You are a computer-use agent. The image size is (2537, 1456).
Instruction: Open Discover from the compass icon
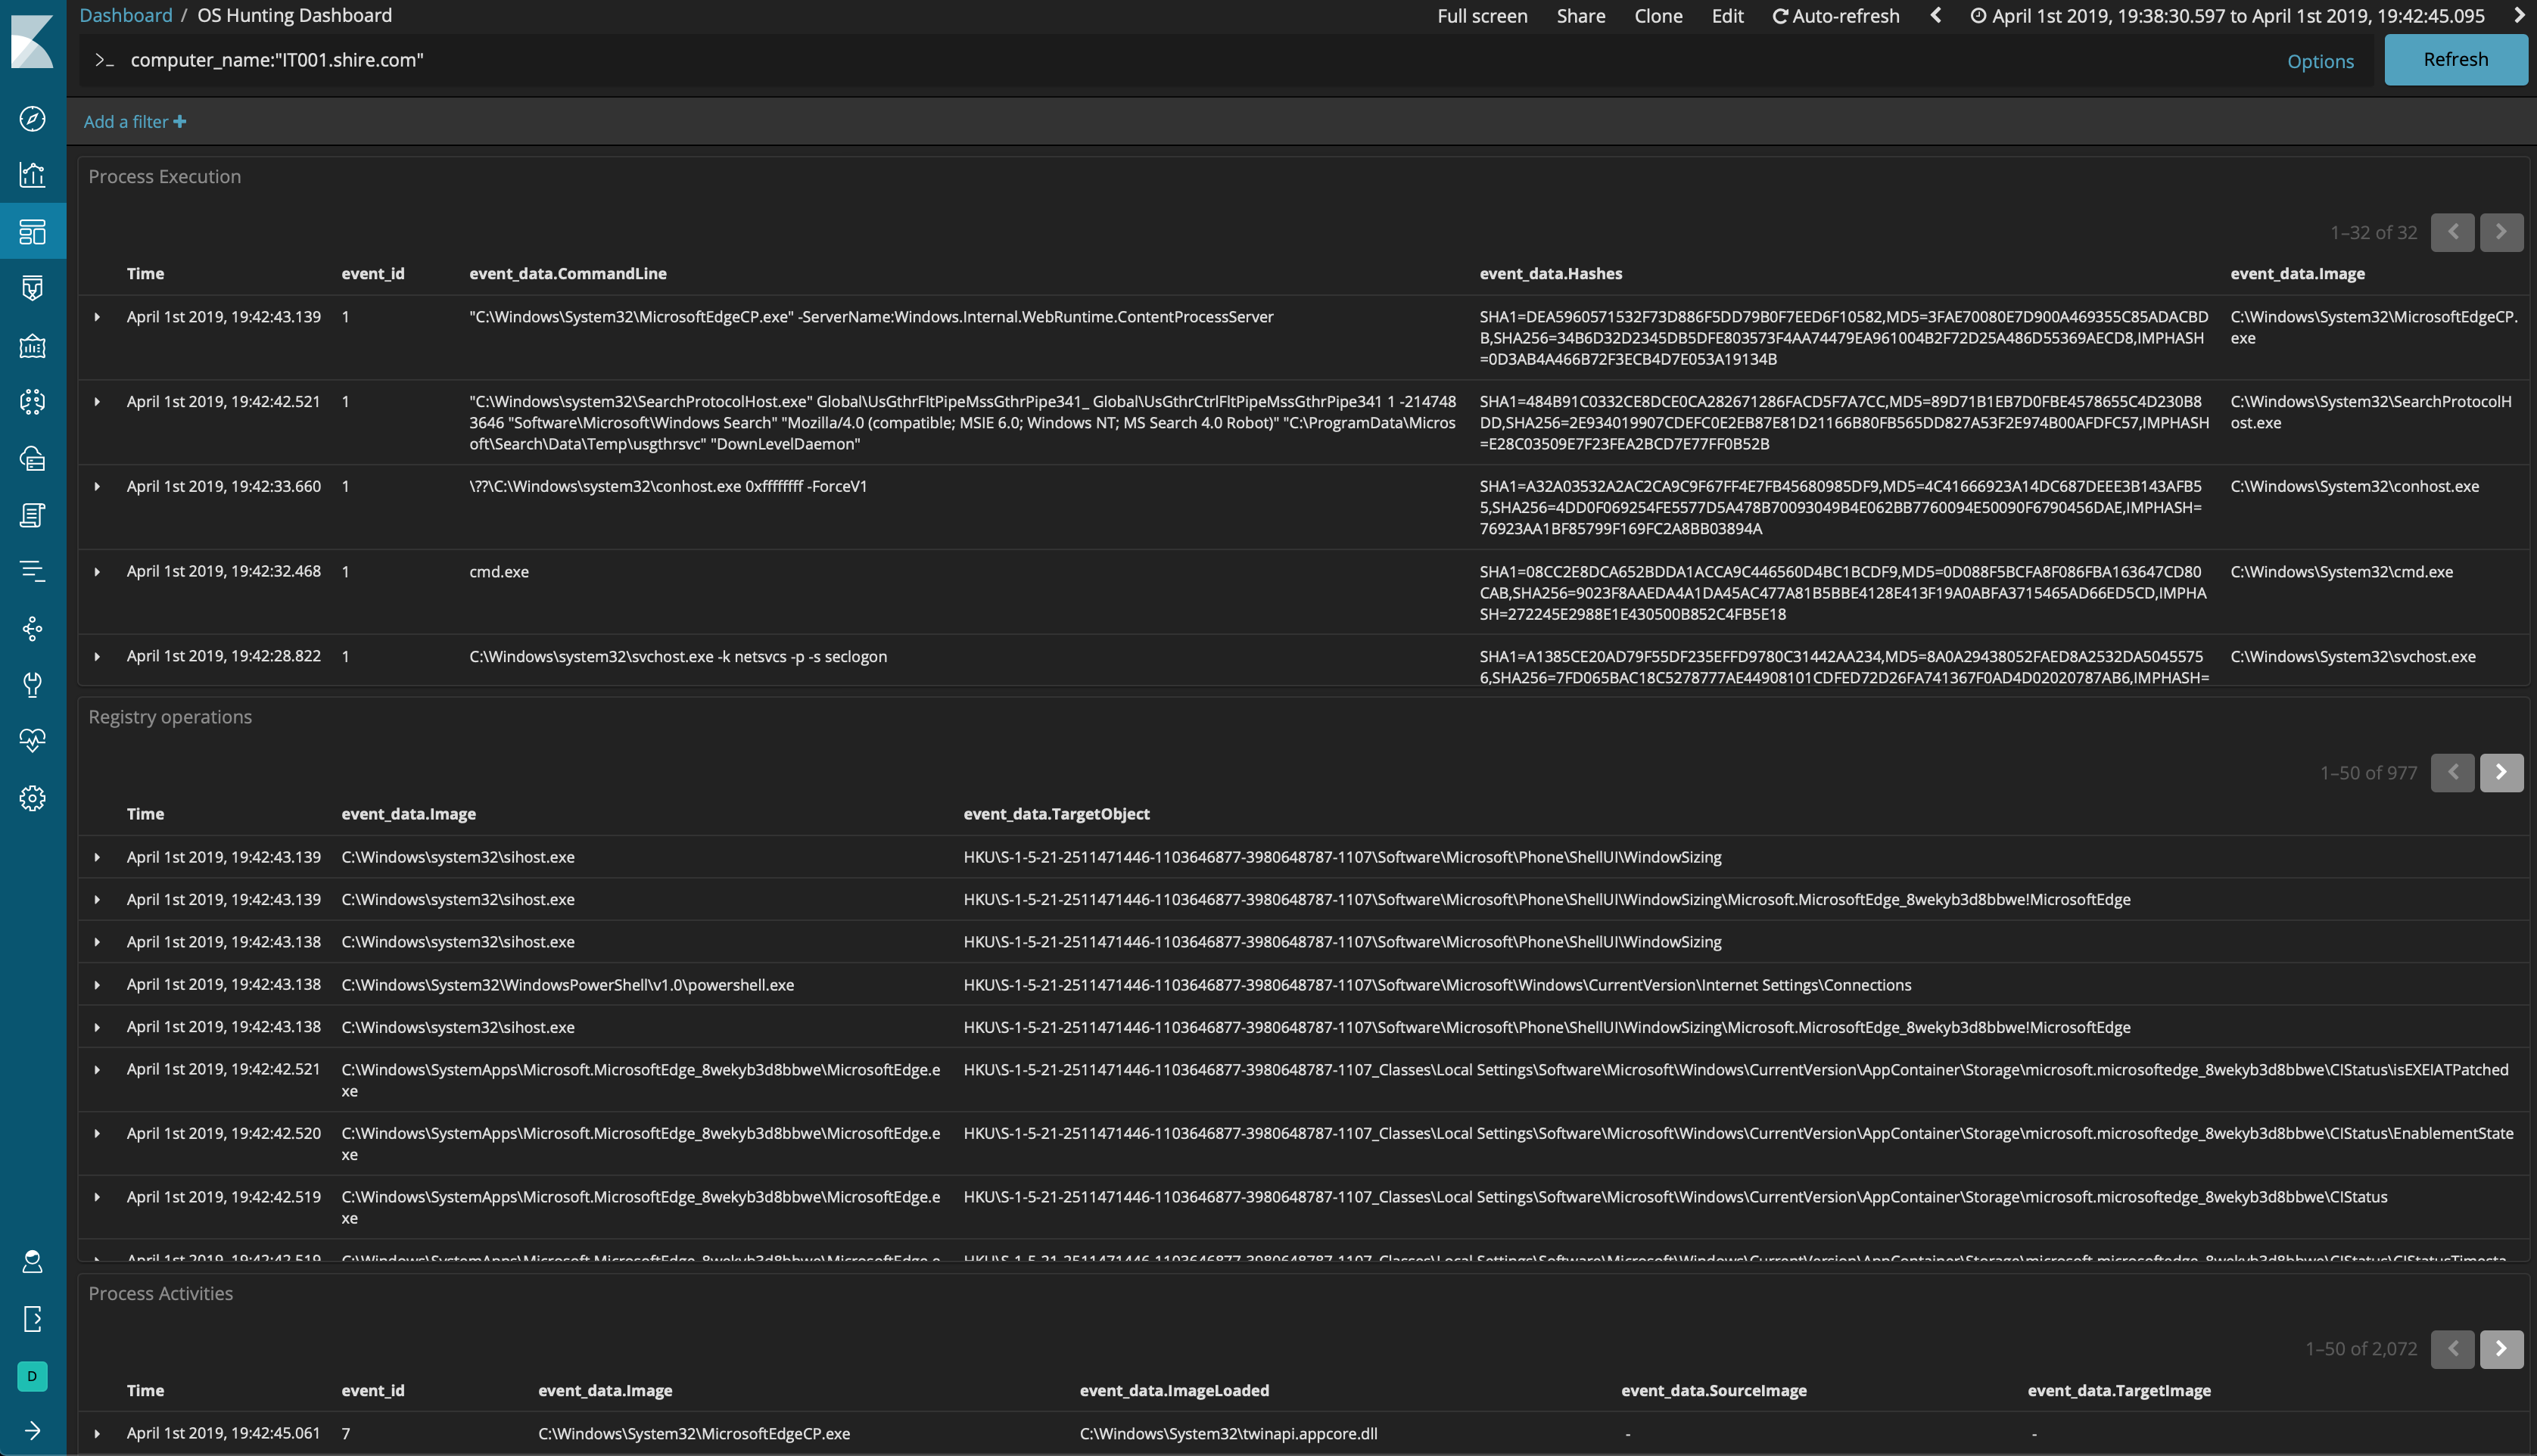point(32,119)
